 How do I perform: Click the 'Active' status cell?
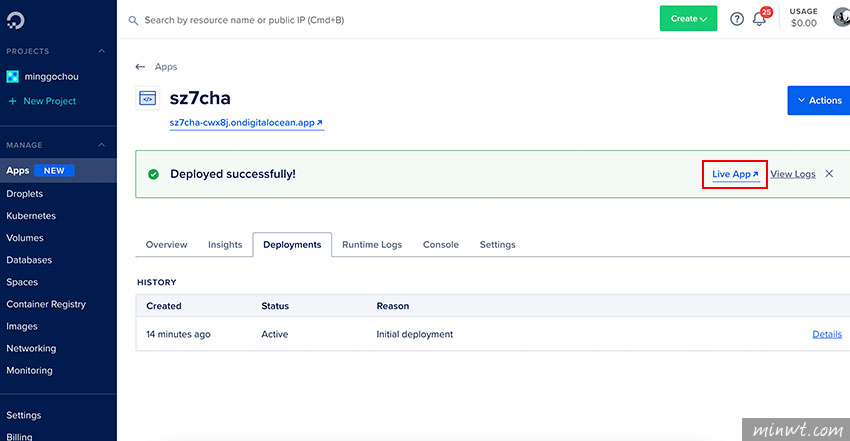tap(274, 334)
